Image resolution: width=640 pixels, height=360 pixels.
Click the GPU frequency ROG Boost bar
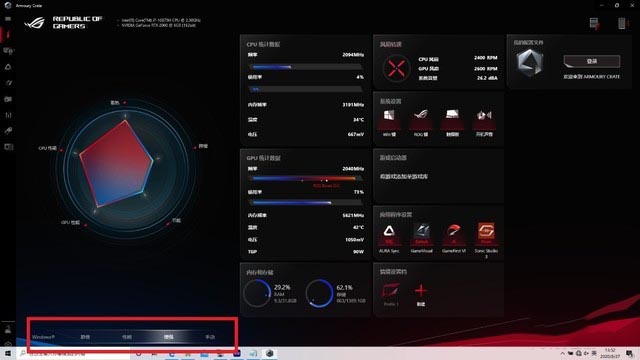(x=305, y=178)
